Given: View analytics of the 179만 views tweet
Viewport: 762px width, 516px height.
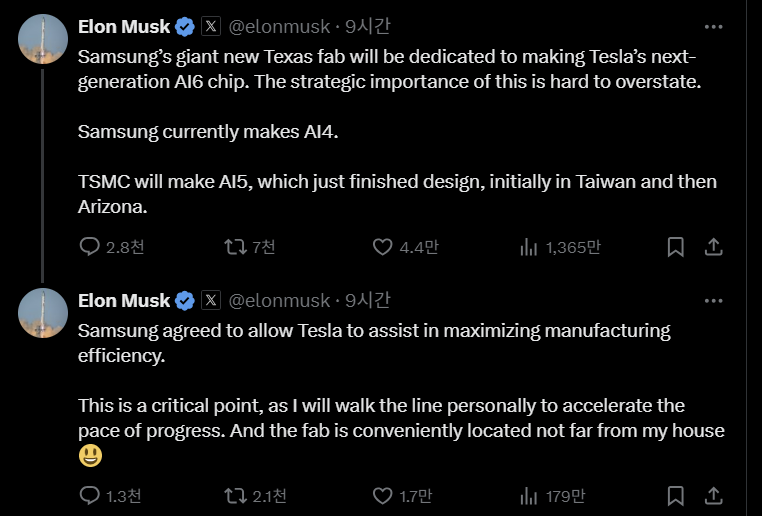Looking at the screenshot, I should 529,495.
